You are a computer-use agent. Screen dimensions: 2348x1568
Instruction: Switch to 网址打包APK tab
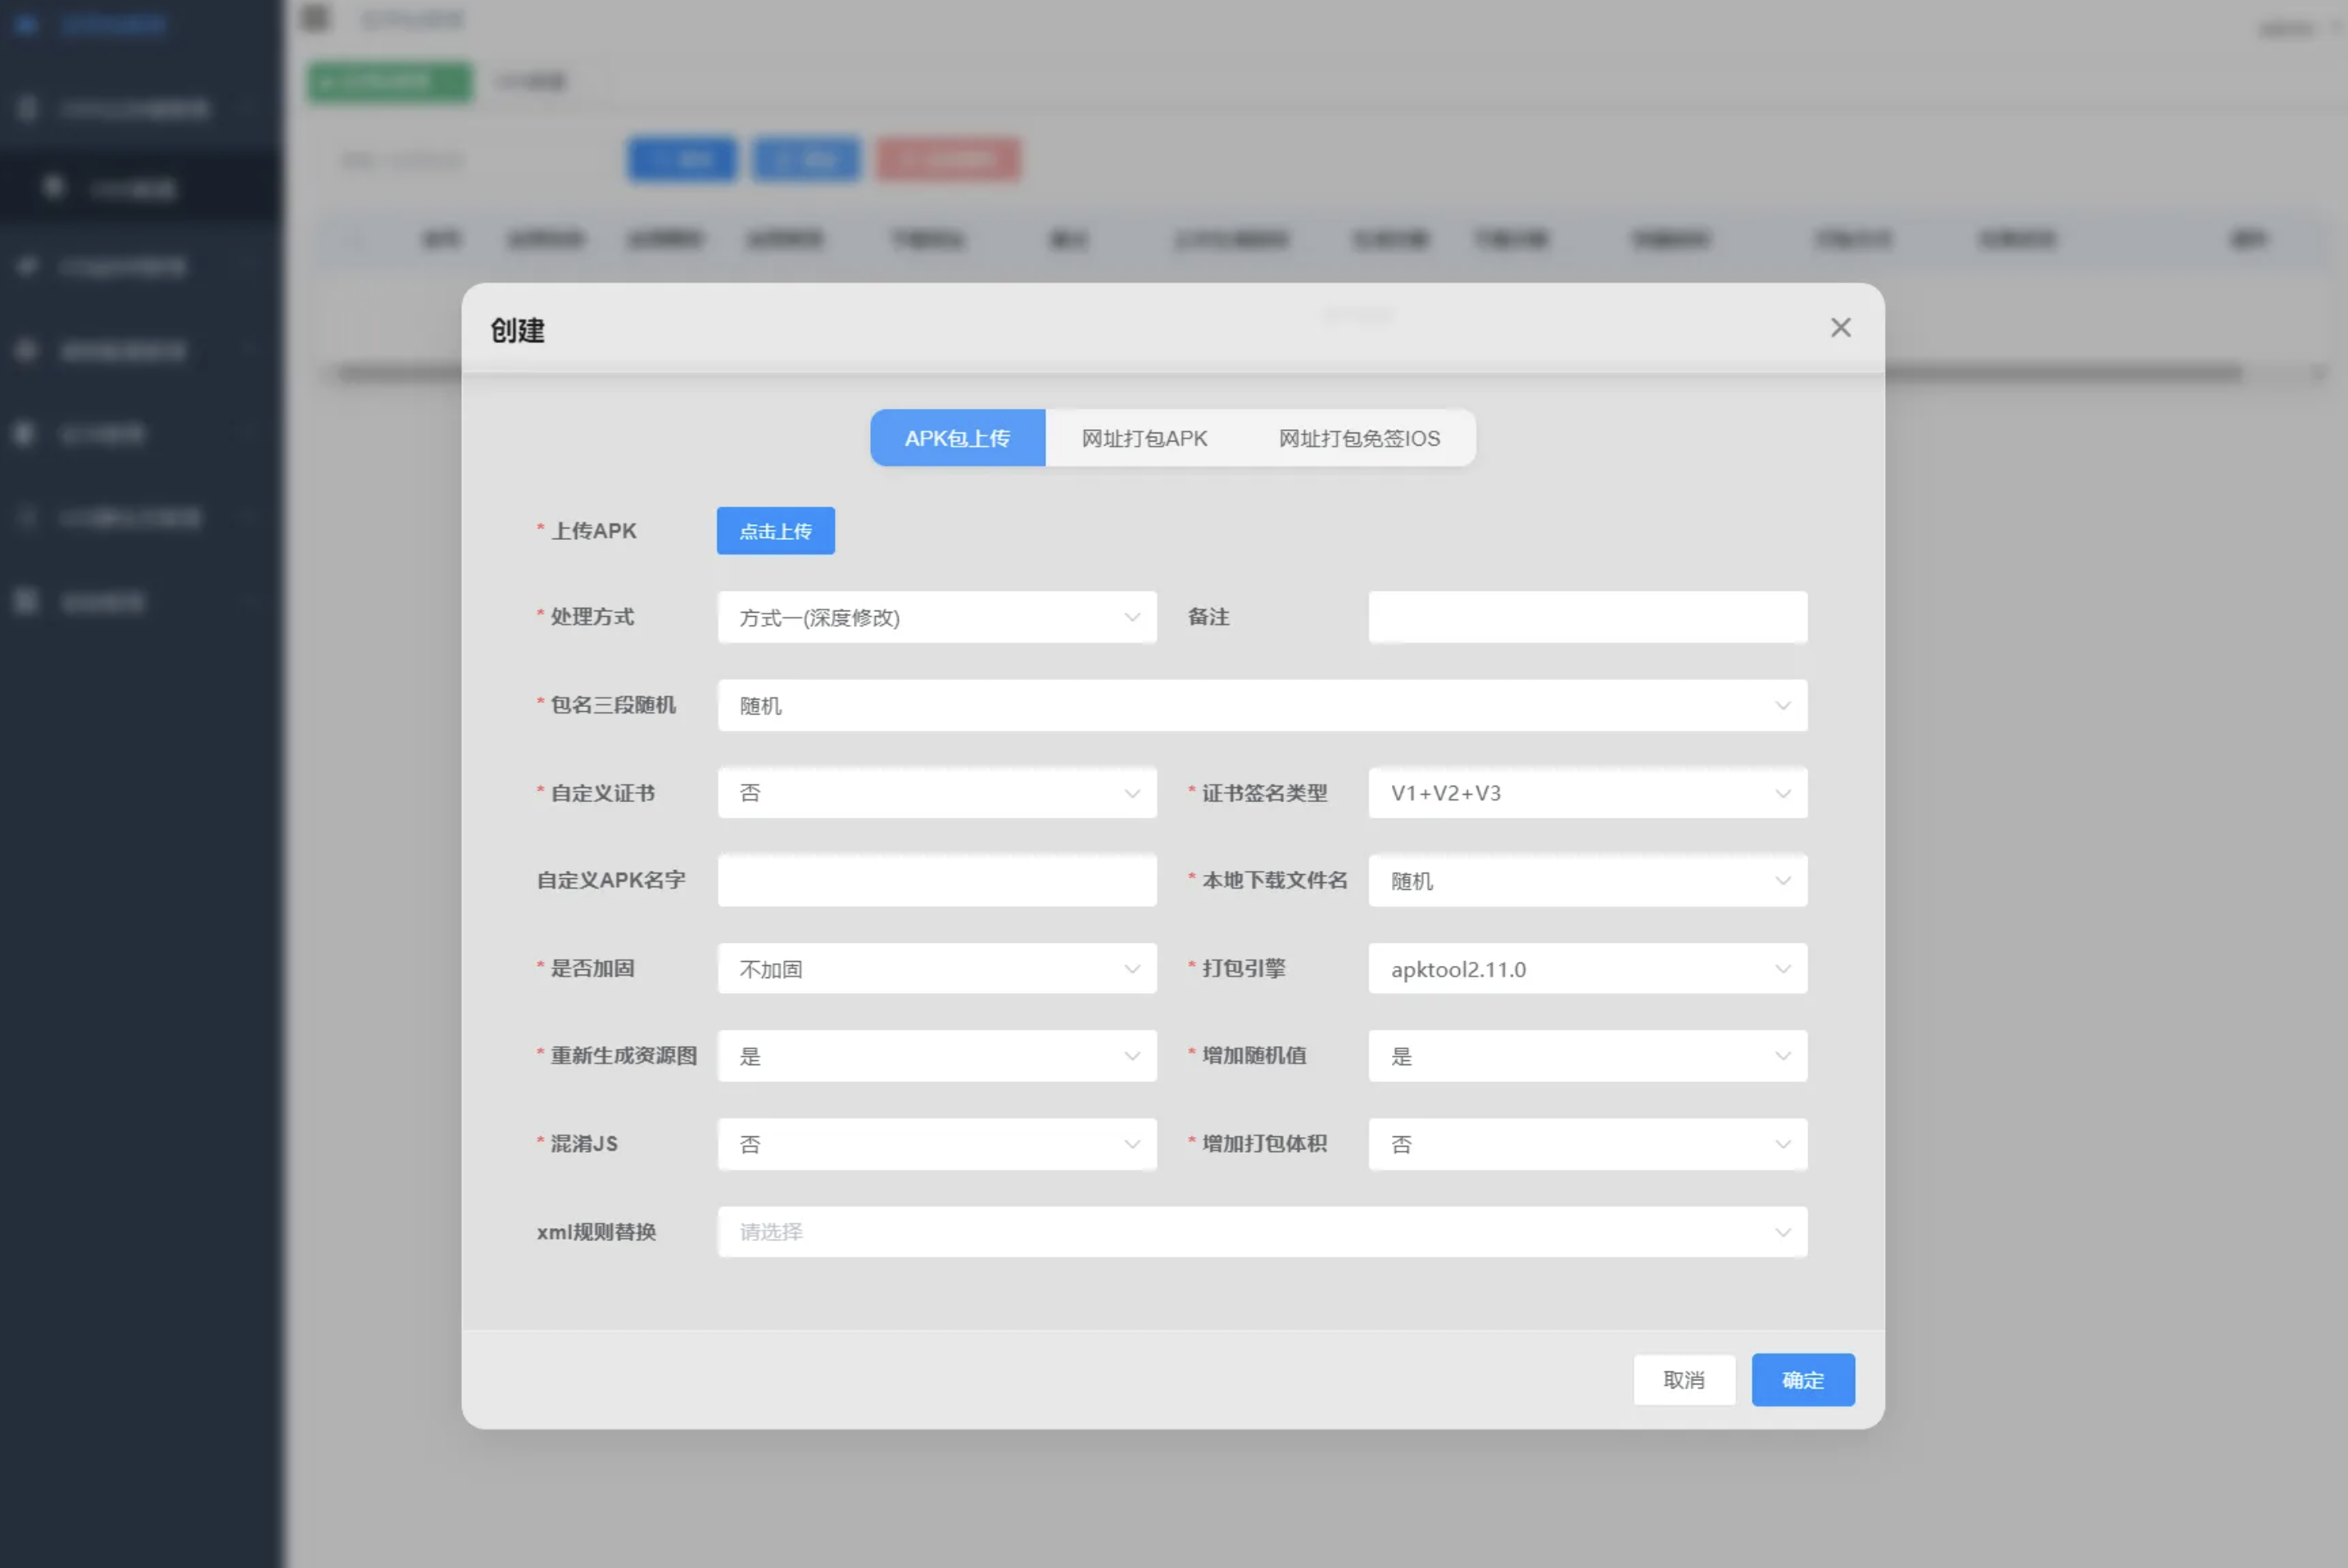click(1144, 438)
